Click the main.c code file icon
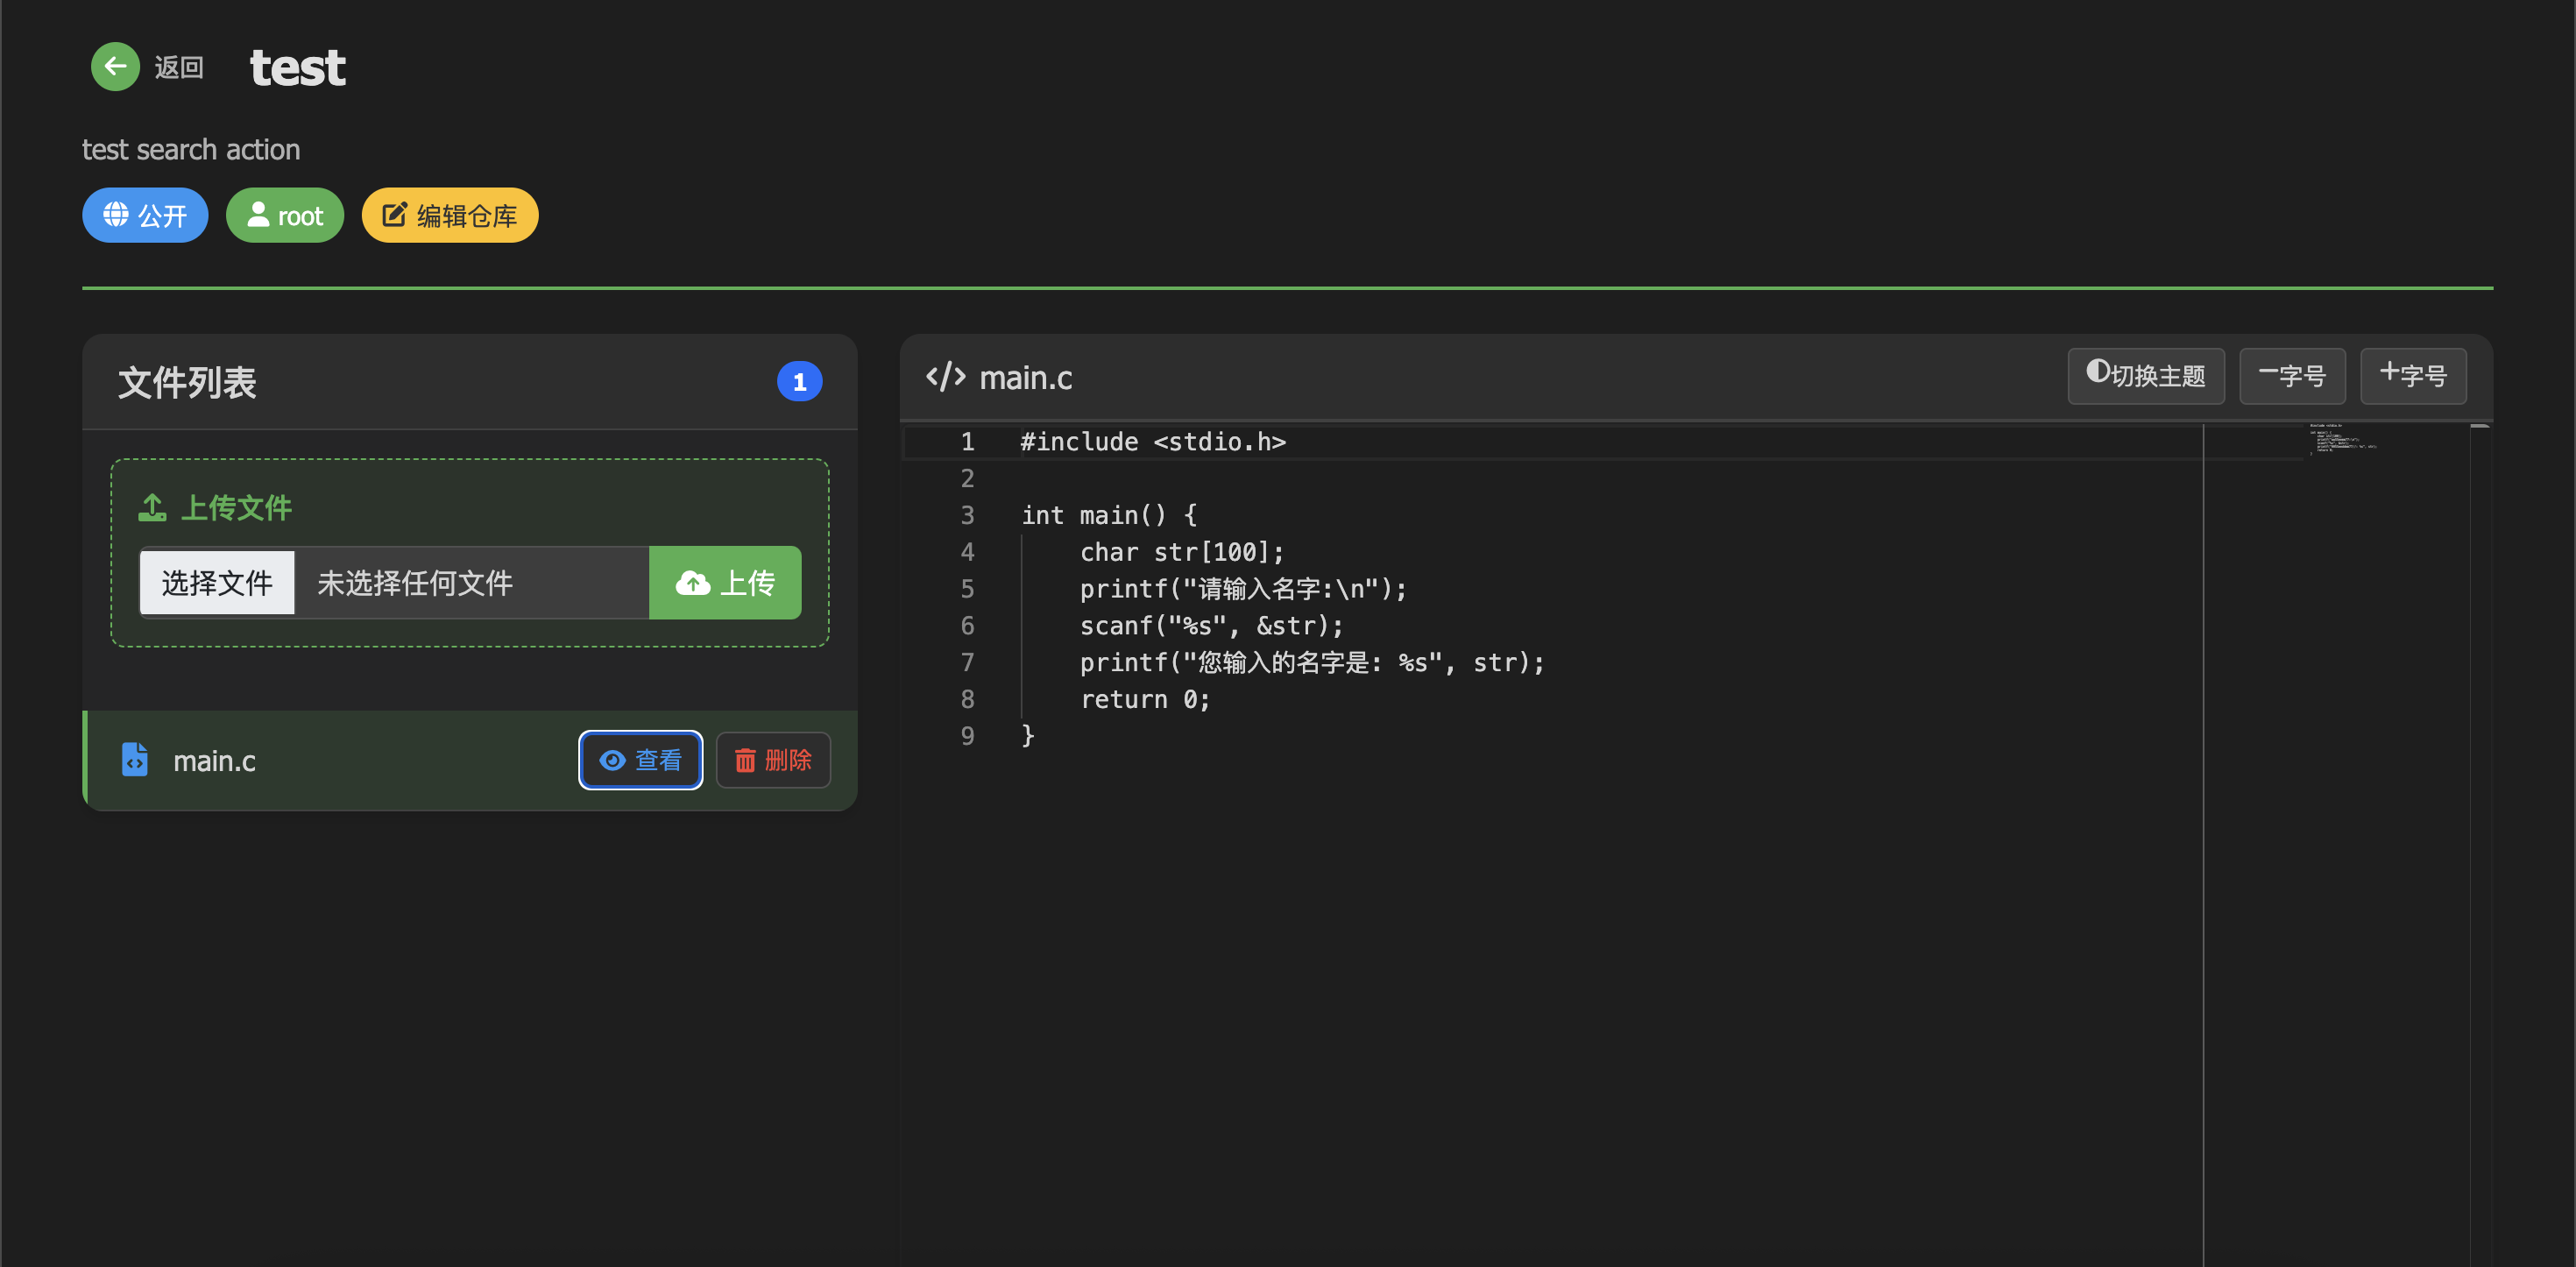This screenshot has width=2576, height=1267. (135, 760)
